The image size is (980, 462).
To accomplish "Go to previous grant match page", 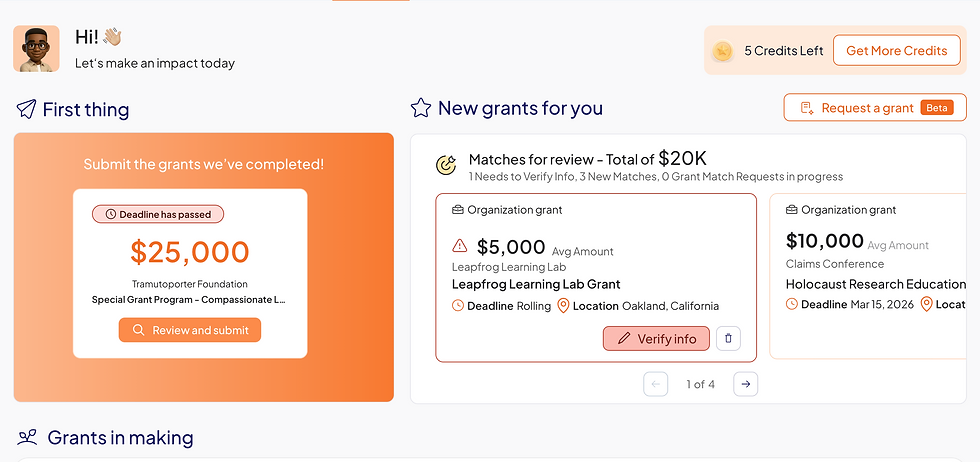I will click(655, 384).
